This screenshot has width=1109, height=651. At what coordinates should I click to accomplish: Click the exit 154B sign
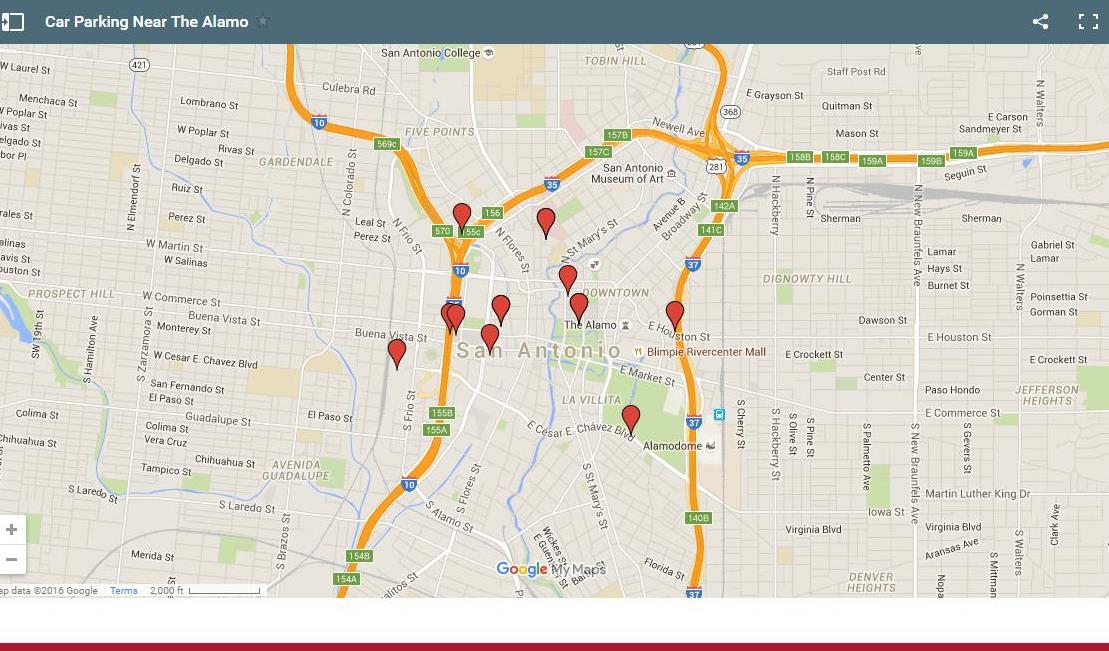[x=359, y=555]
